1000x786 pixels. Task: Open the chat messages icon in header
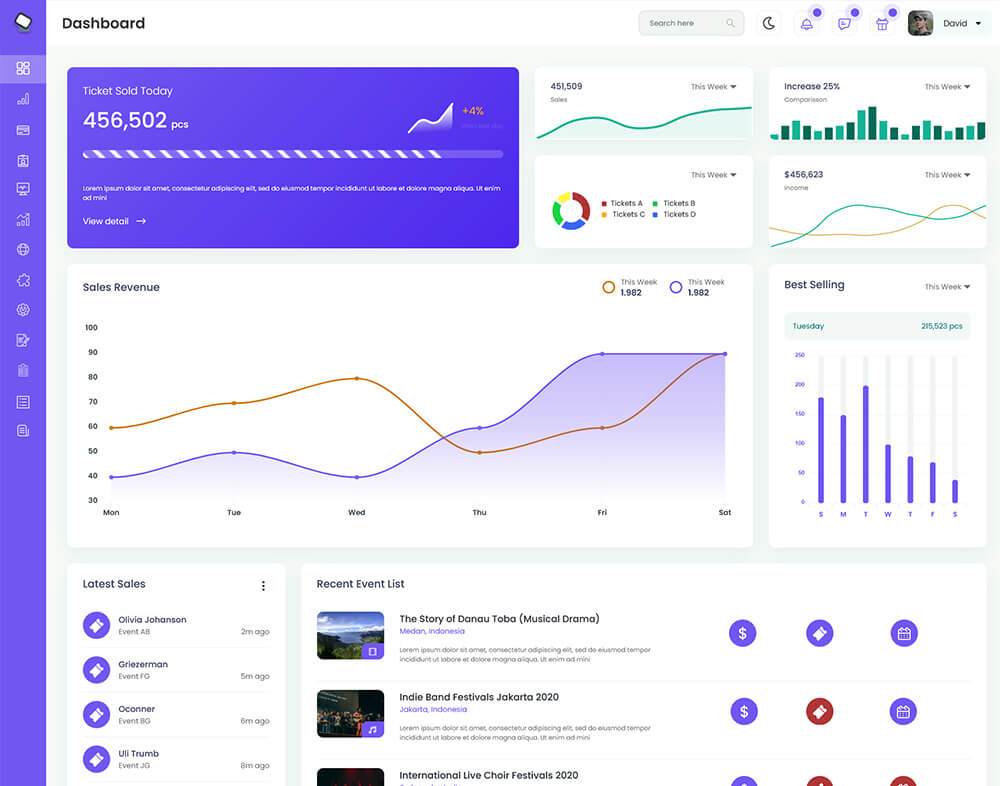tap(844, 24)
